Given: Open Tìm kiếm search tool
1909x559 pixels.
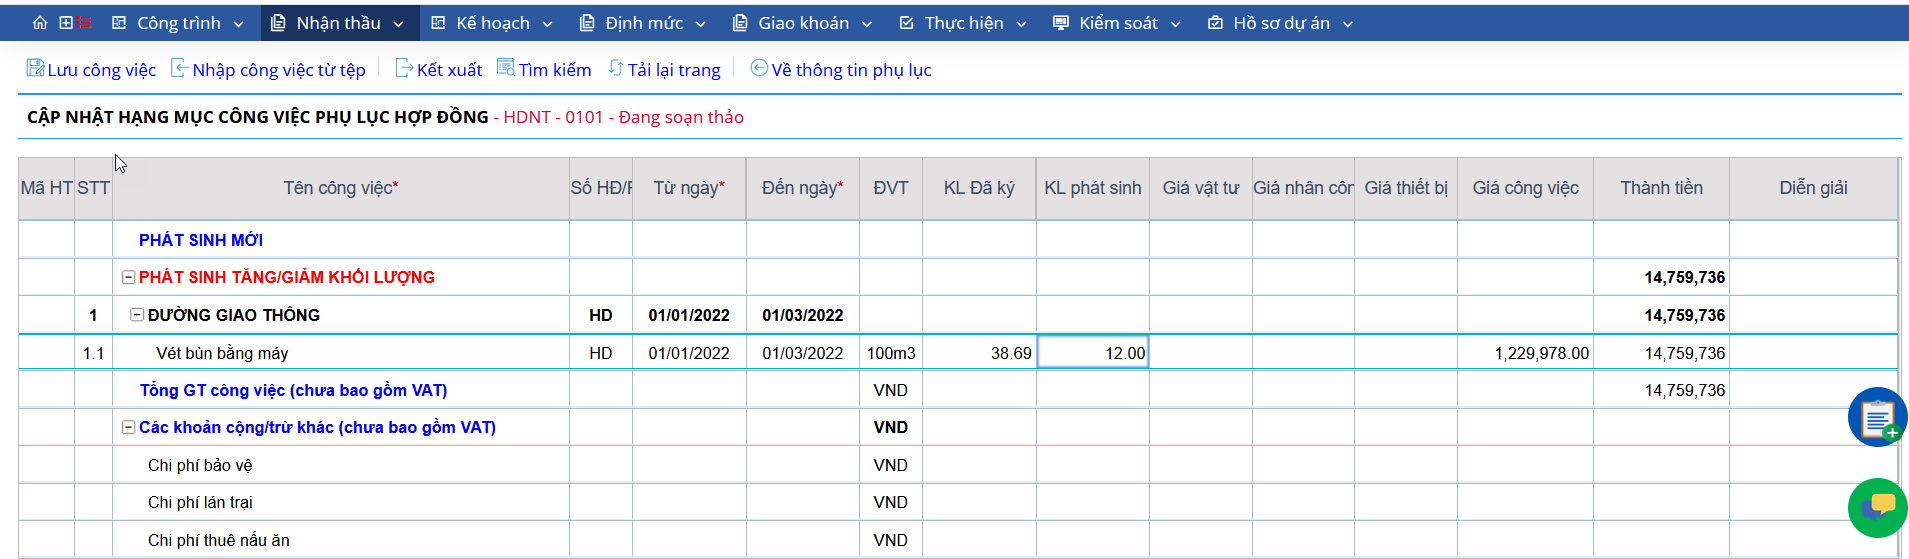Looking at the screenshot, I should tap(544, 69).
